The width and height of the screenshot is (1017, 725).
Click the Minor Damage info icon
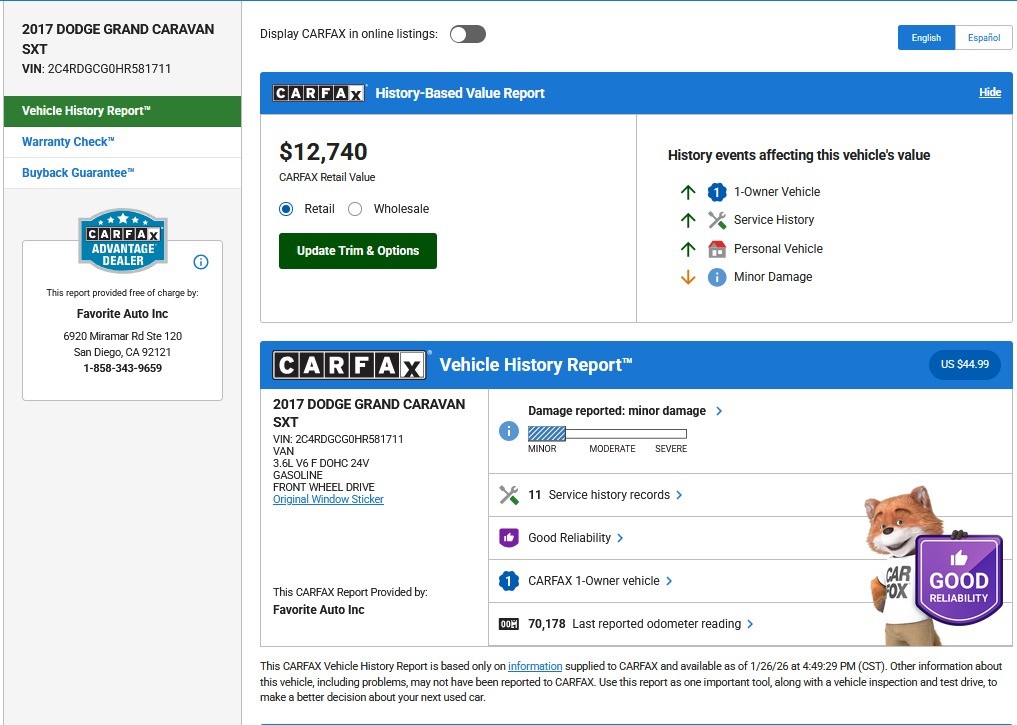point(717,277)
